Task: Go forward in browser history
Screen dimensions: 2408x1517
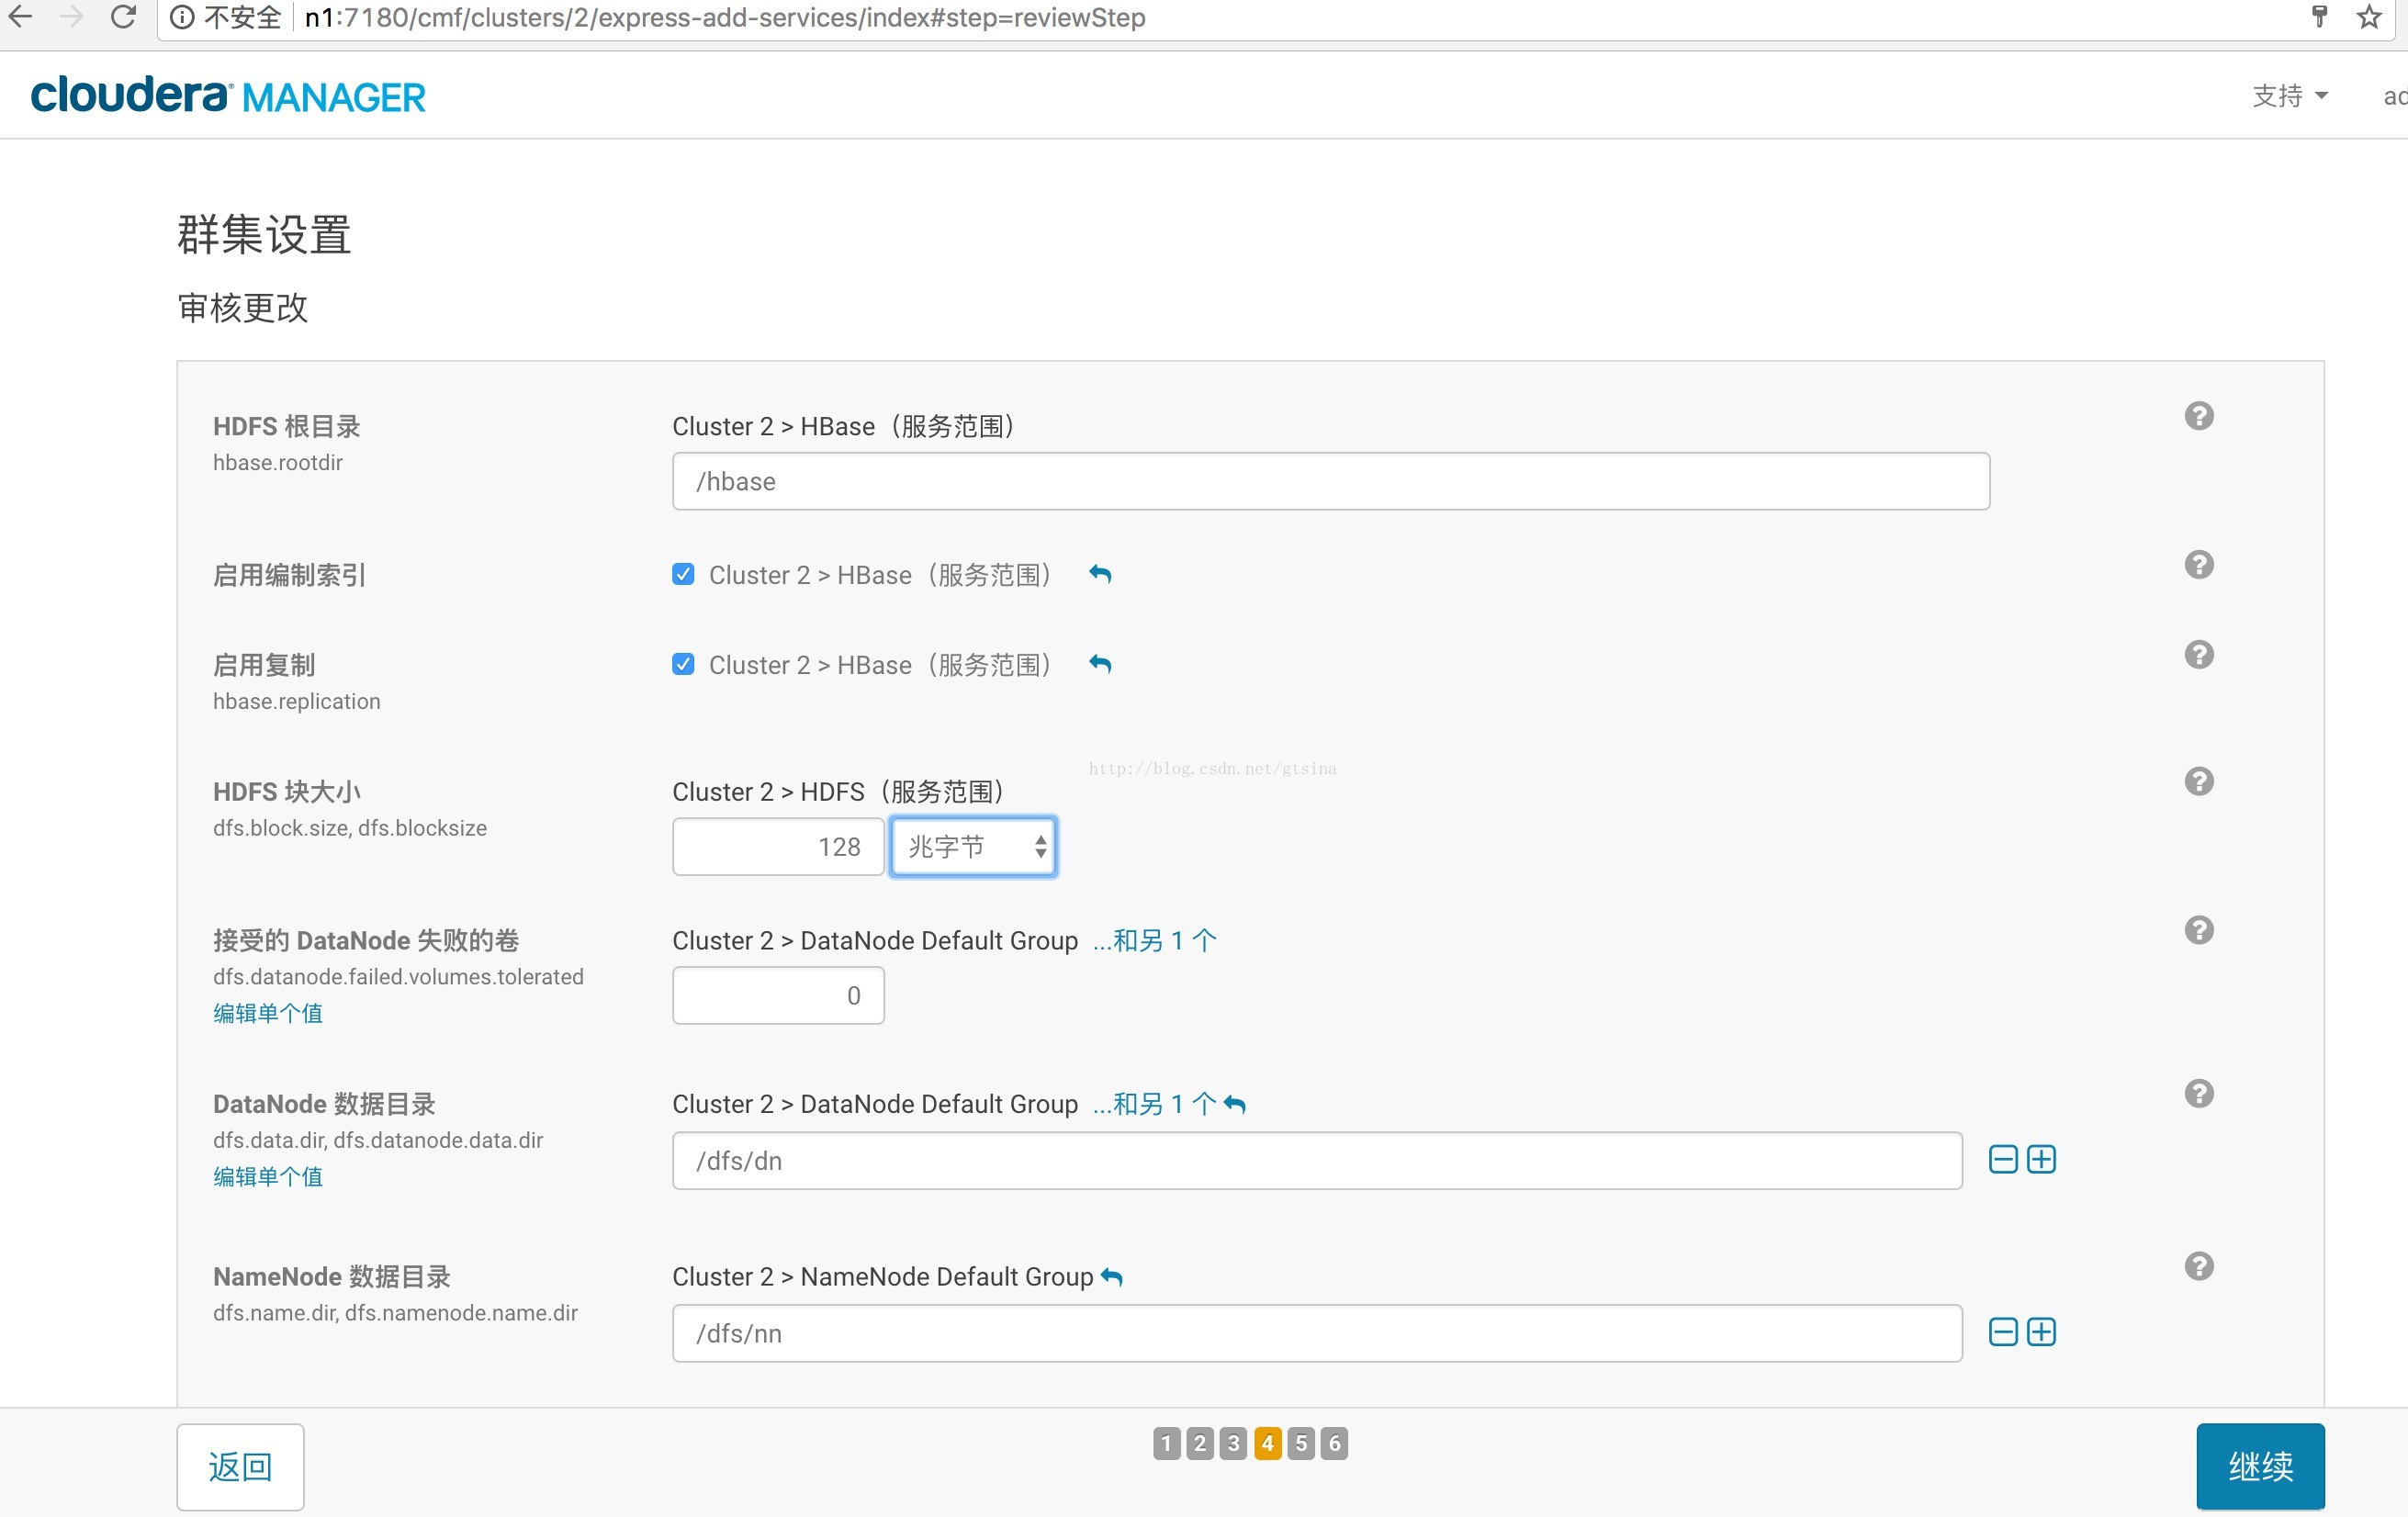Action: click(71, 17)
